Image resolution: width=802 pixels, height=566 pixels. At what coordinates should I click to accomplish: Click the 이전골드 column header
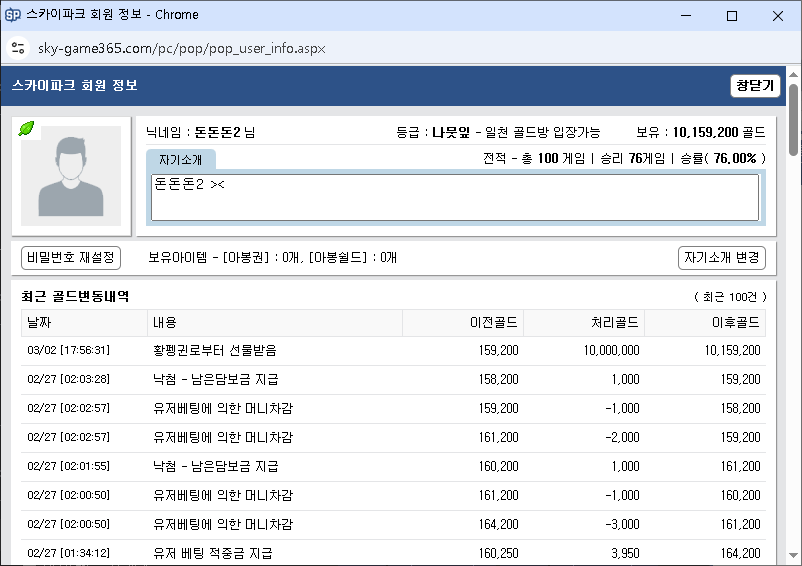[463, 323]
